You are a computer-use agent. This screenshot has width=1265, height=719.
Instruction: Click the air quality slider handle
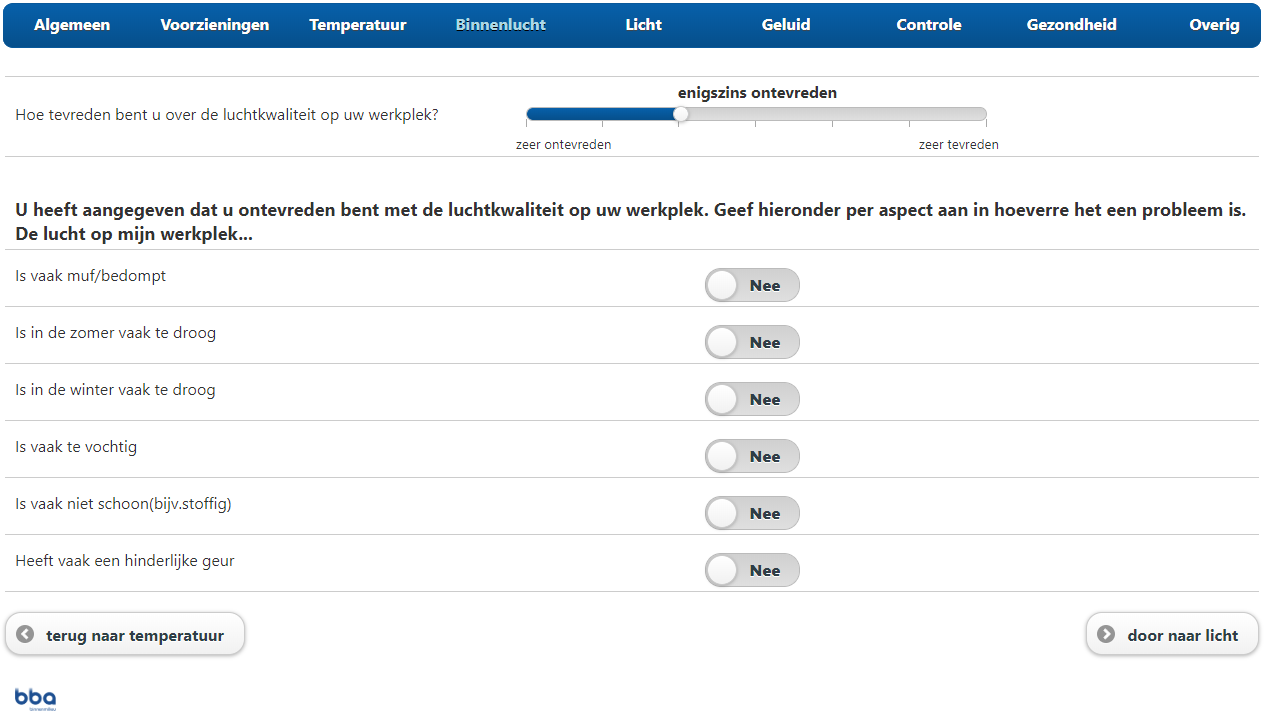point(681,114)
